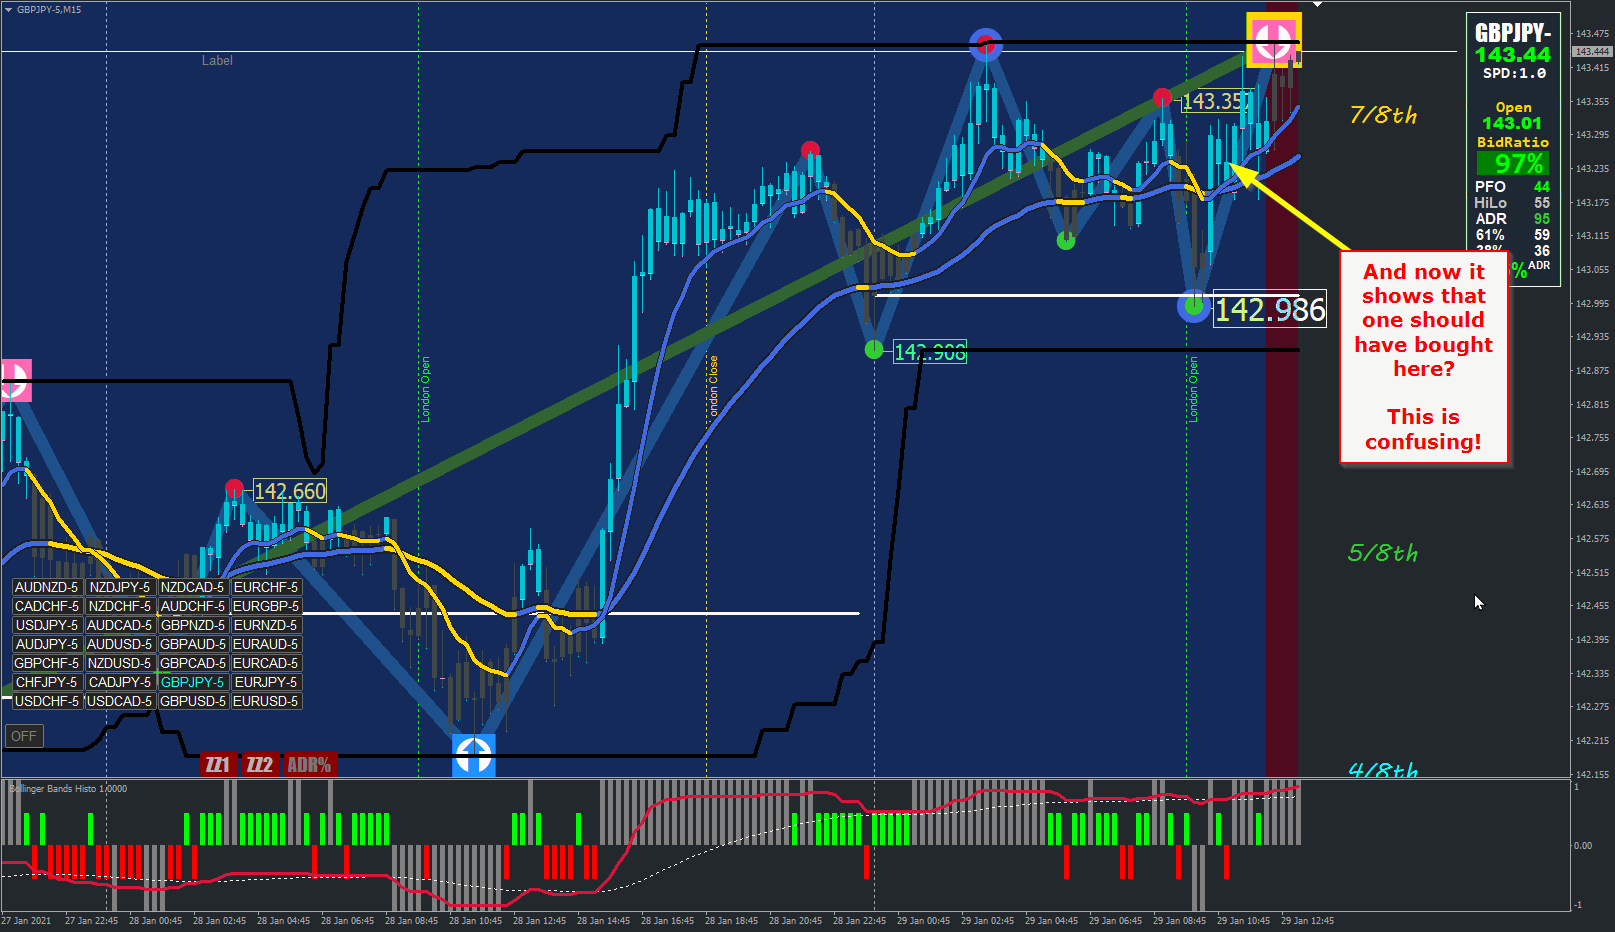The image size is (1615, 932).
Task: Select the green swing-low dot beside 142.986
Action: click(1193, 306)
